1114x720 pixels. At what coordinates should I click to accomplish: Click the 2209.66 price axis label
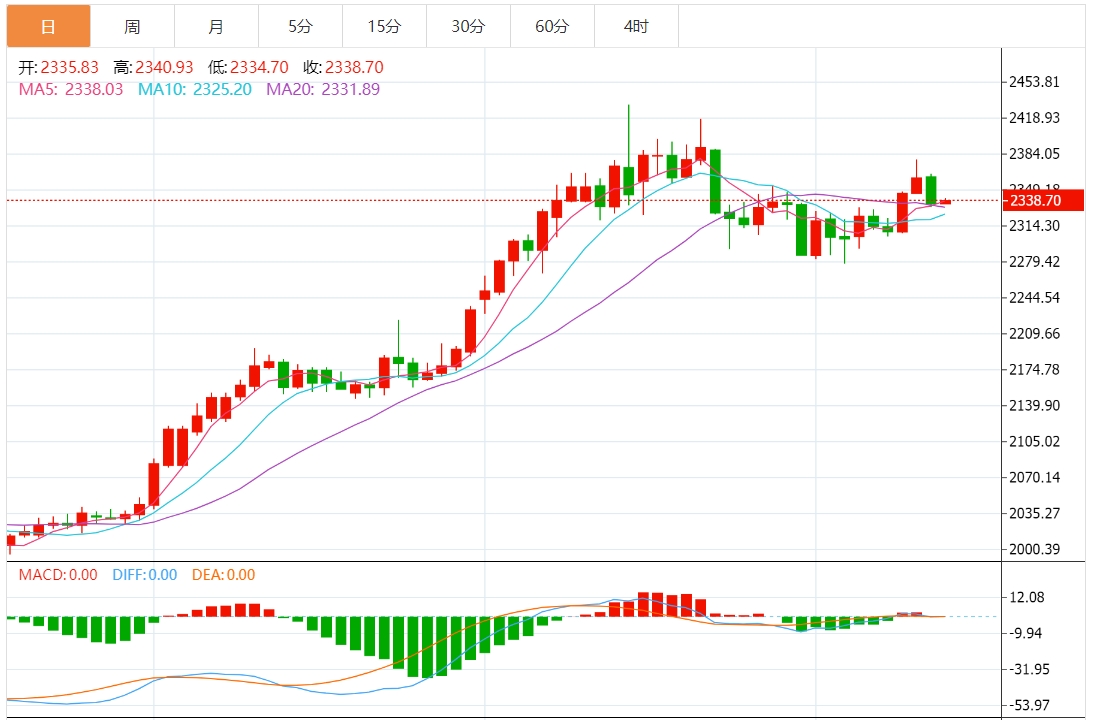1034,333
